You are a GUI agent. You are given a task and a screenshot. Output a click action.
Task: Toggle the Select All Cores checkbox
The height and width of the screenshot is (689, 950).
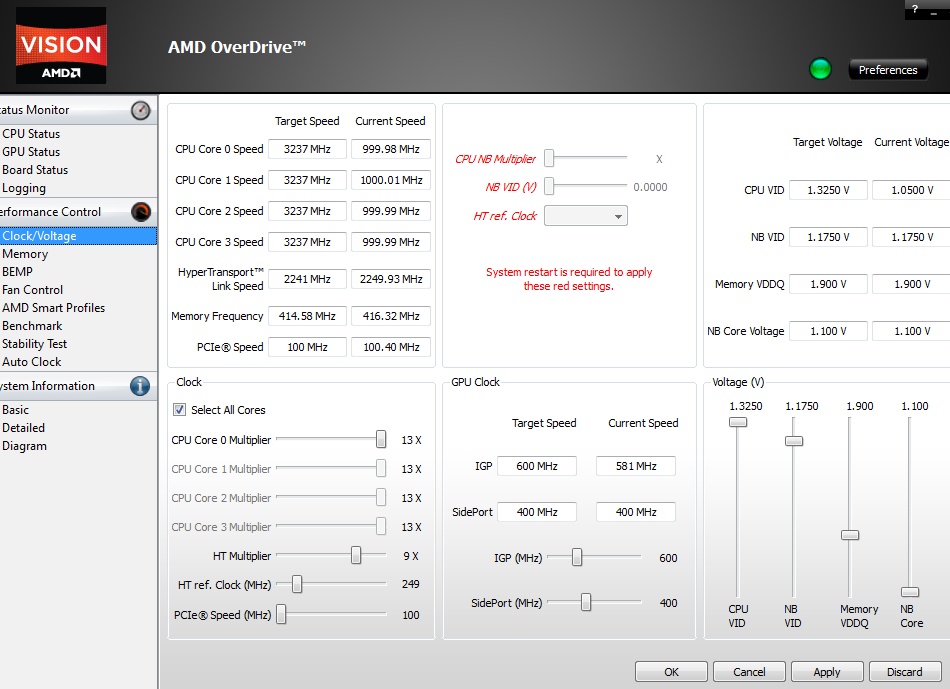[x=179, y=410]
